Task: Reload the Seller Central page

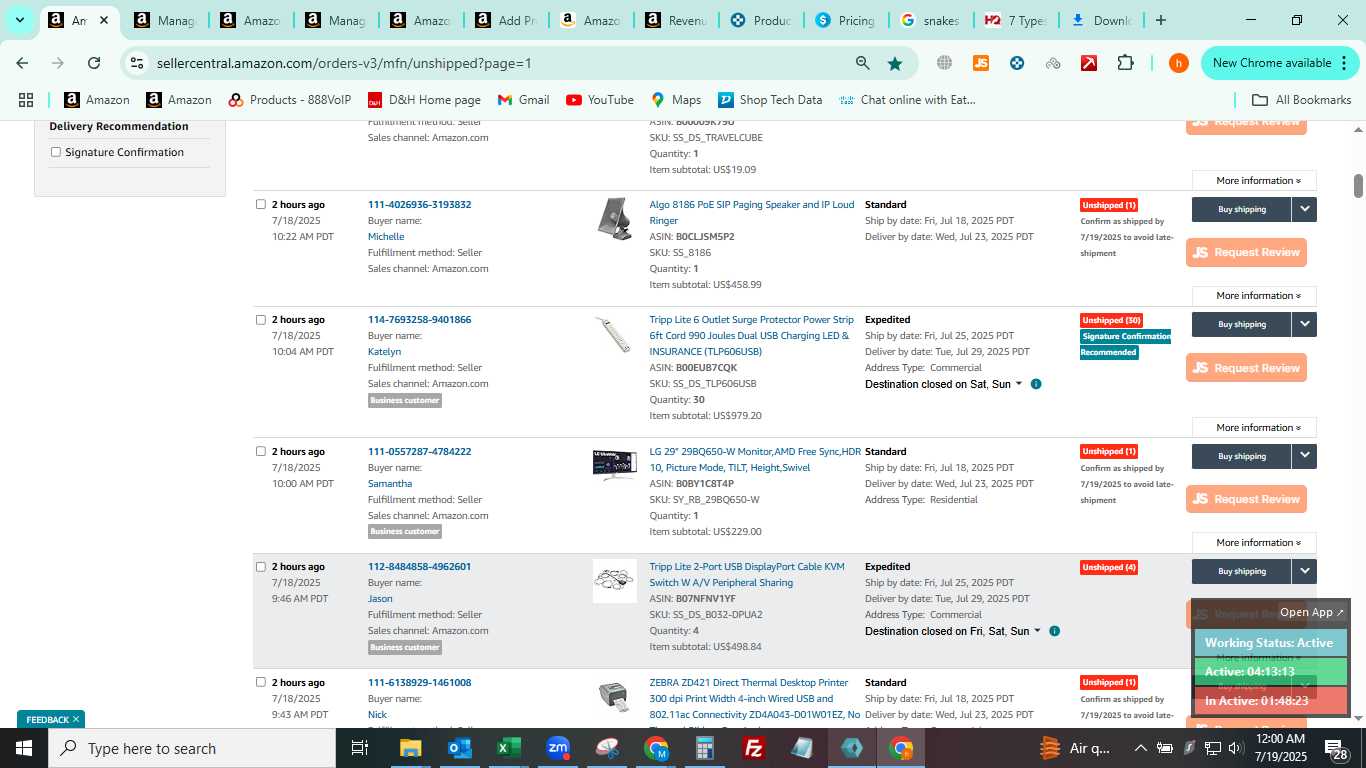Action: coord(94,63)
